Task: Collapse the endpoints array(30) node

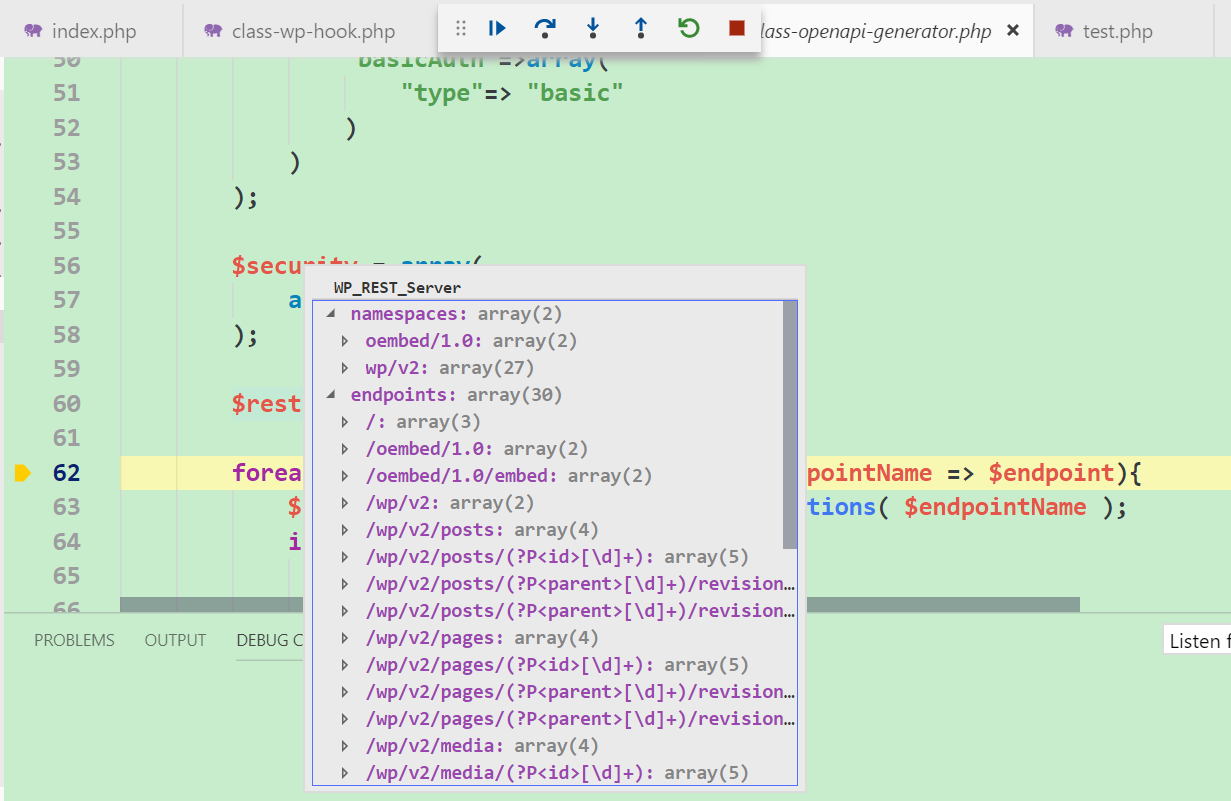Action: (331, 395)
